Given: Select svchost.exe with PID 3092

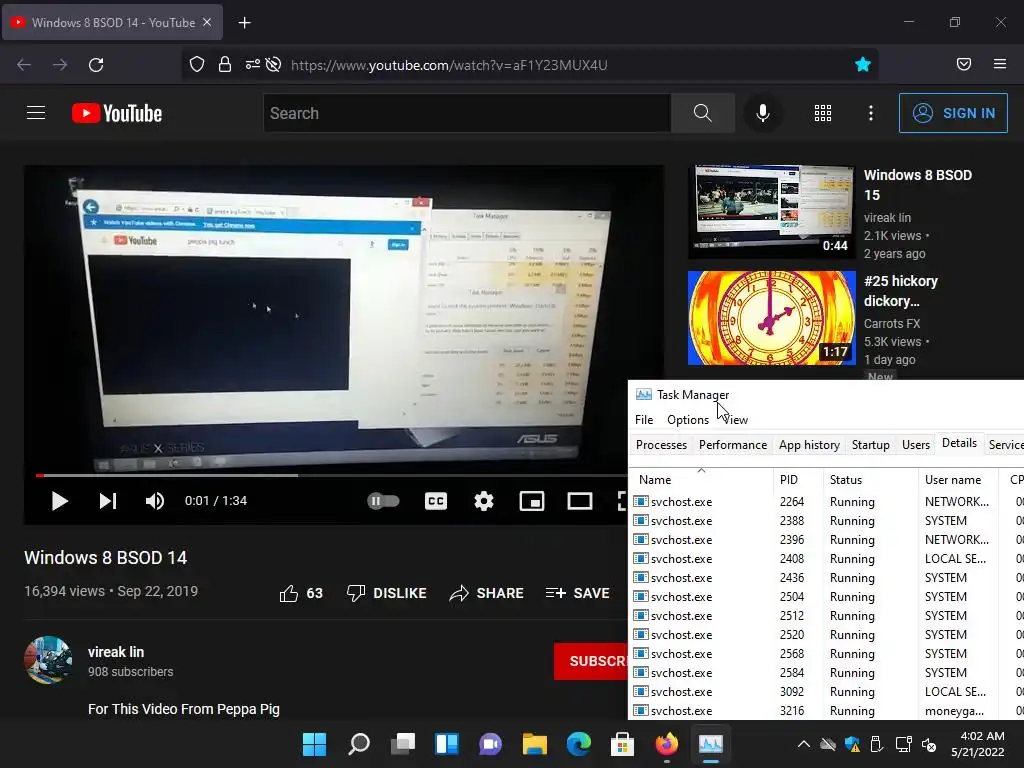Looking at the screenshot, I should coord(826,692).
